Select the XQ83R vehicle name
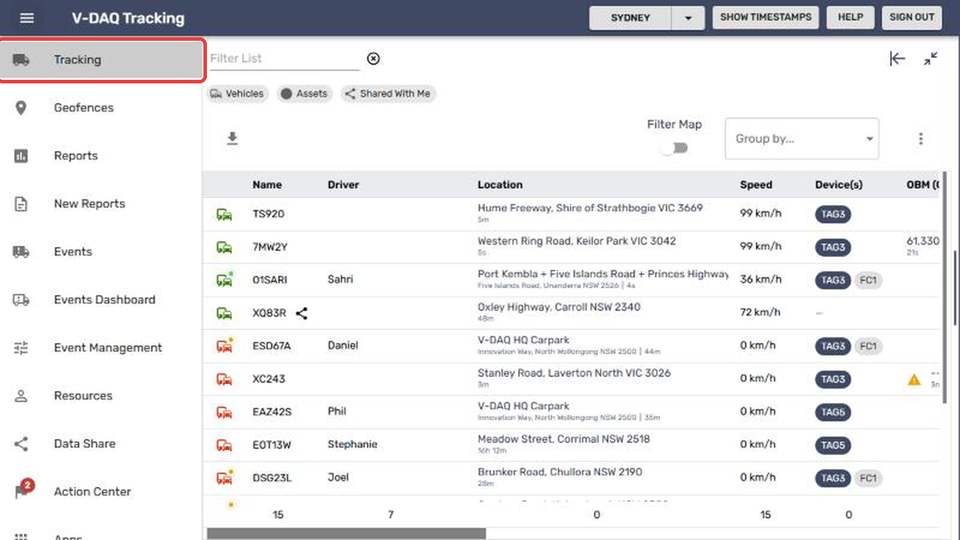960x540 pixels. click(269, 313)
